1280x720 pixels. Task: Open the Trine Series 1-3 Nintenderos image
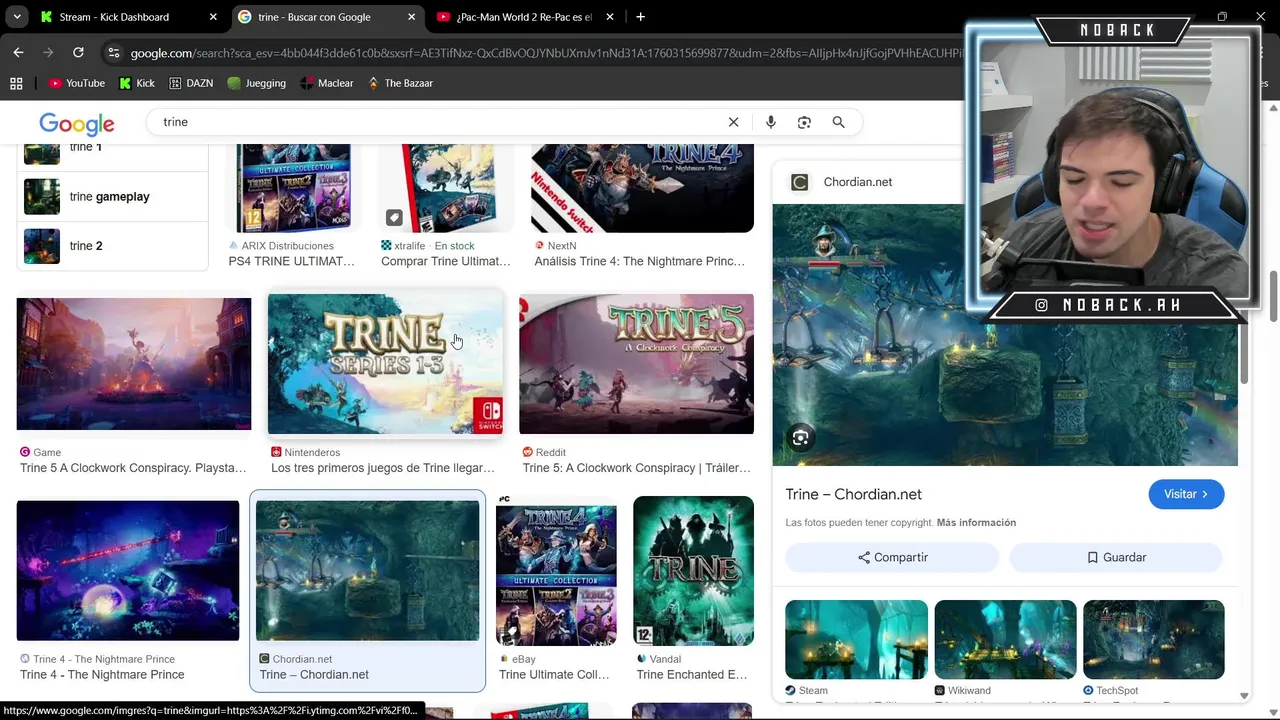[x=385, y=364]
